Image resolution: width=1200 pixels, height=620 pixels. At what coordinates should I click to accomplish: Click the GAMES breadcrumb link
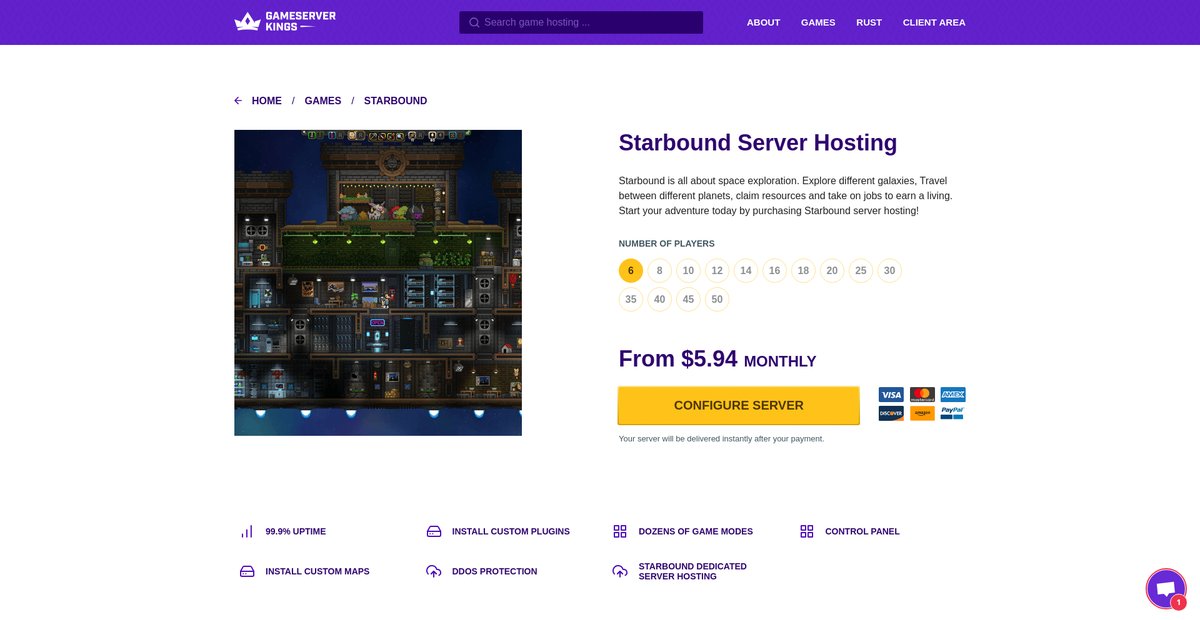pyautogui.click(x=323, y=101)
